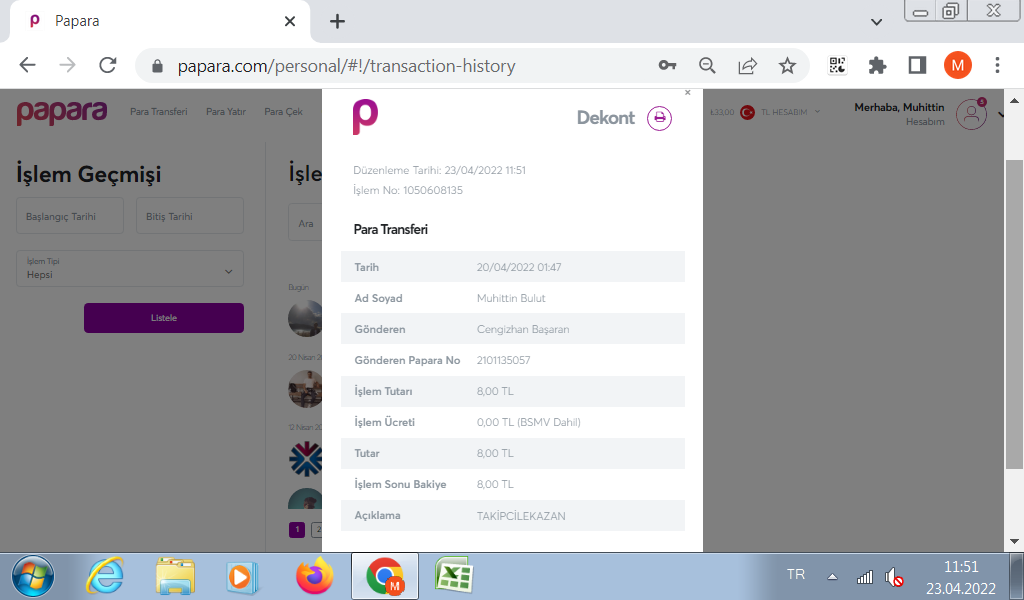Click the Listele button
The width and height of the screenshot is (1024, 600).
tap(164, 318)
